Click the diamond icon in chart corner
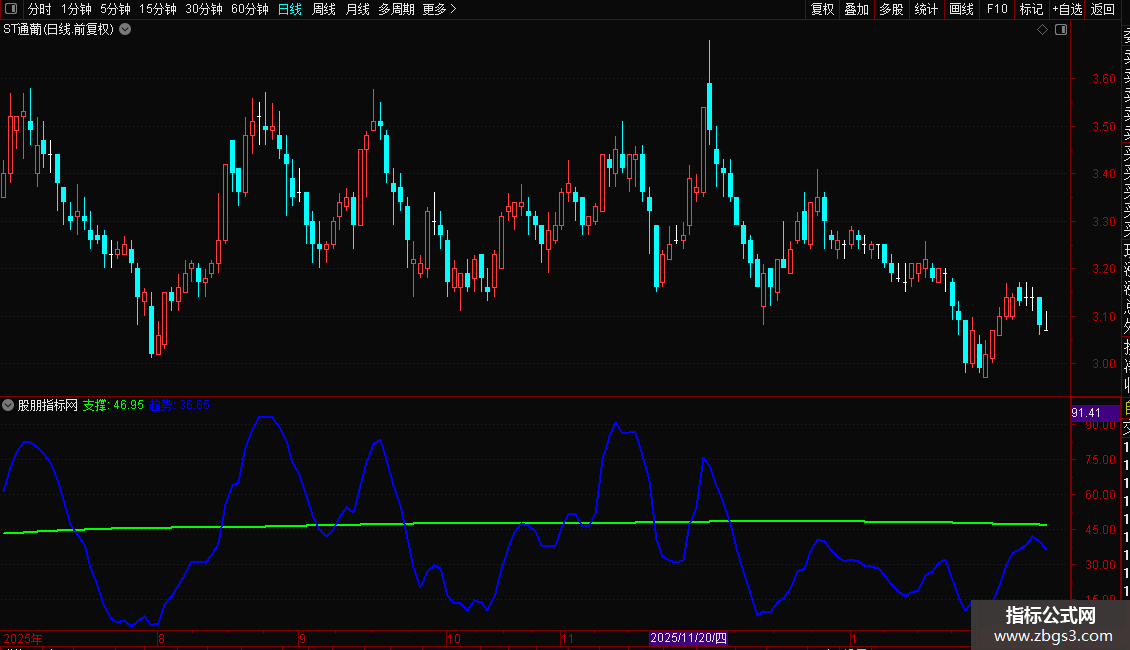This screenshot has width=1130, height=650. coord(1042,30)
